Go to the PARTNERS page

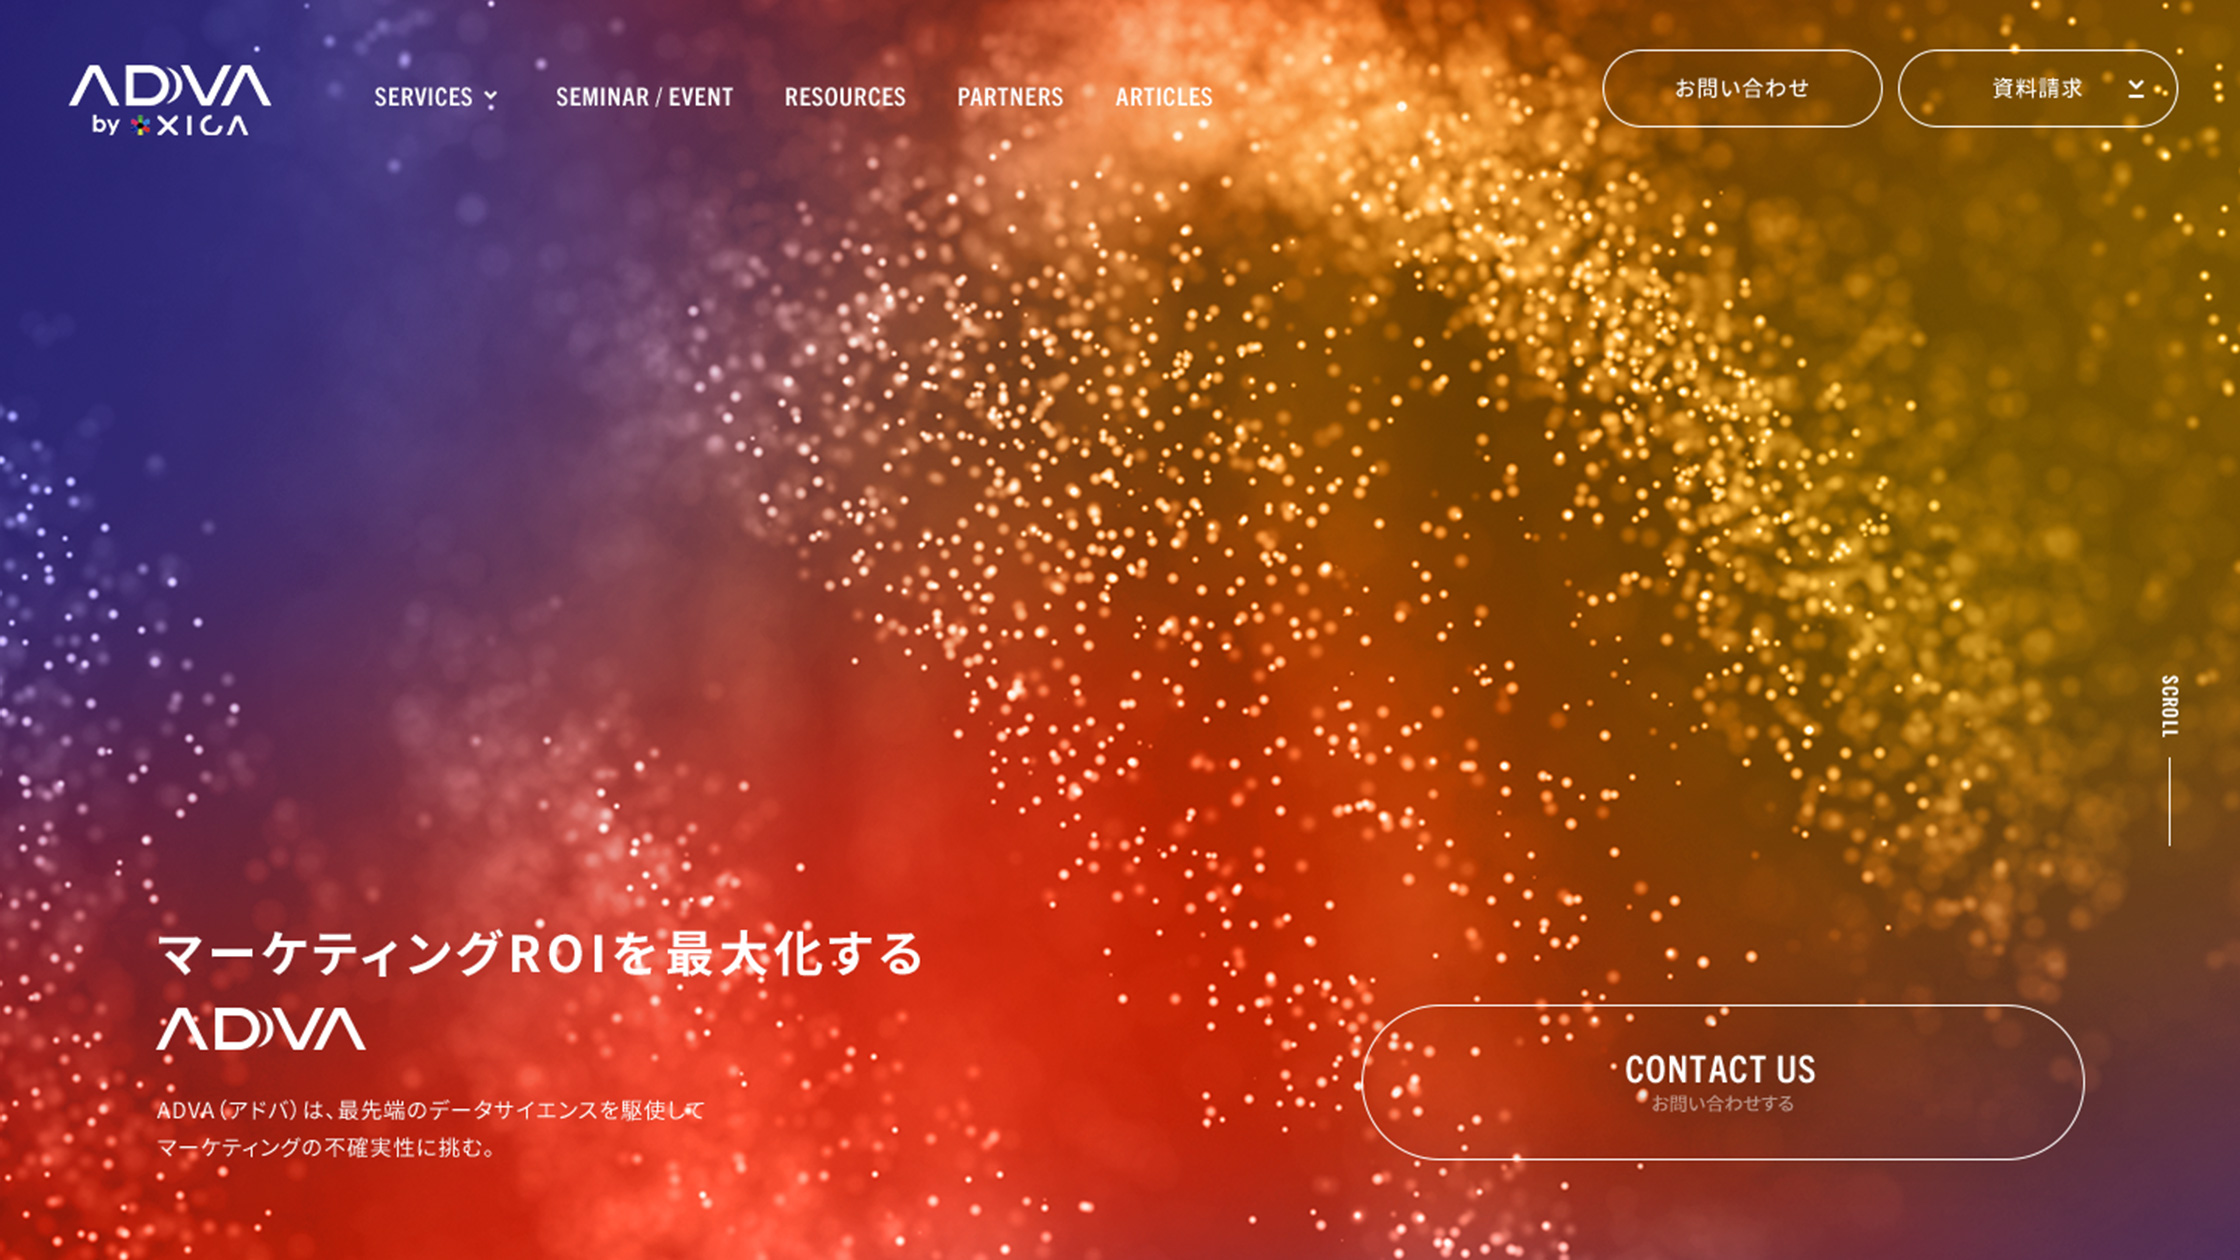point(1010,97)
